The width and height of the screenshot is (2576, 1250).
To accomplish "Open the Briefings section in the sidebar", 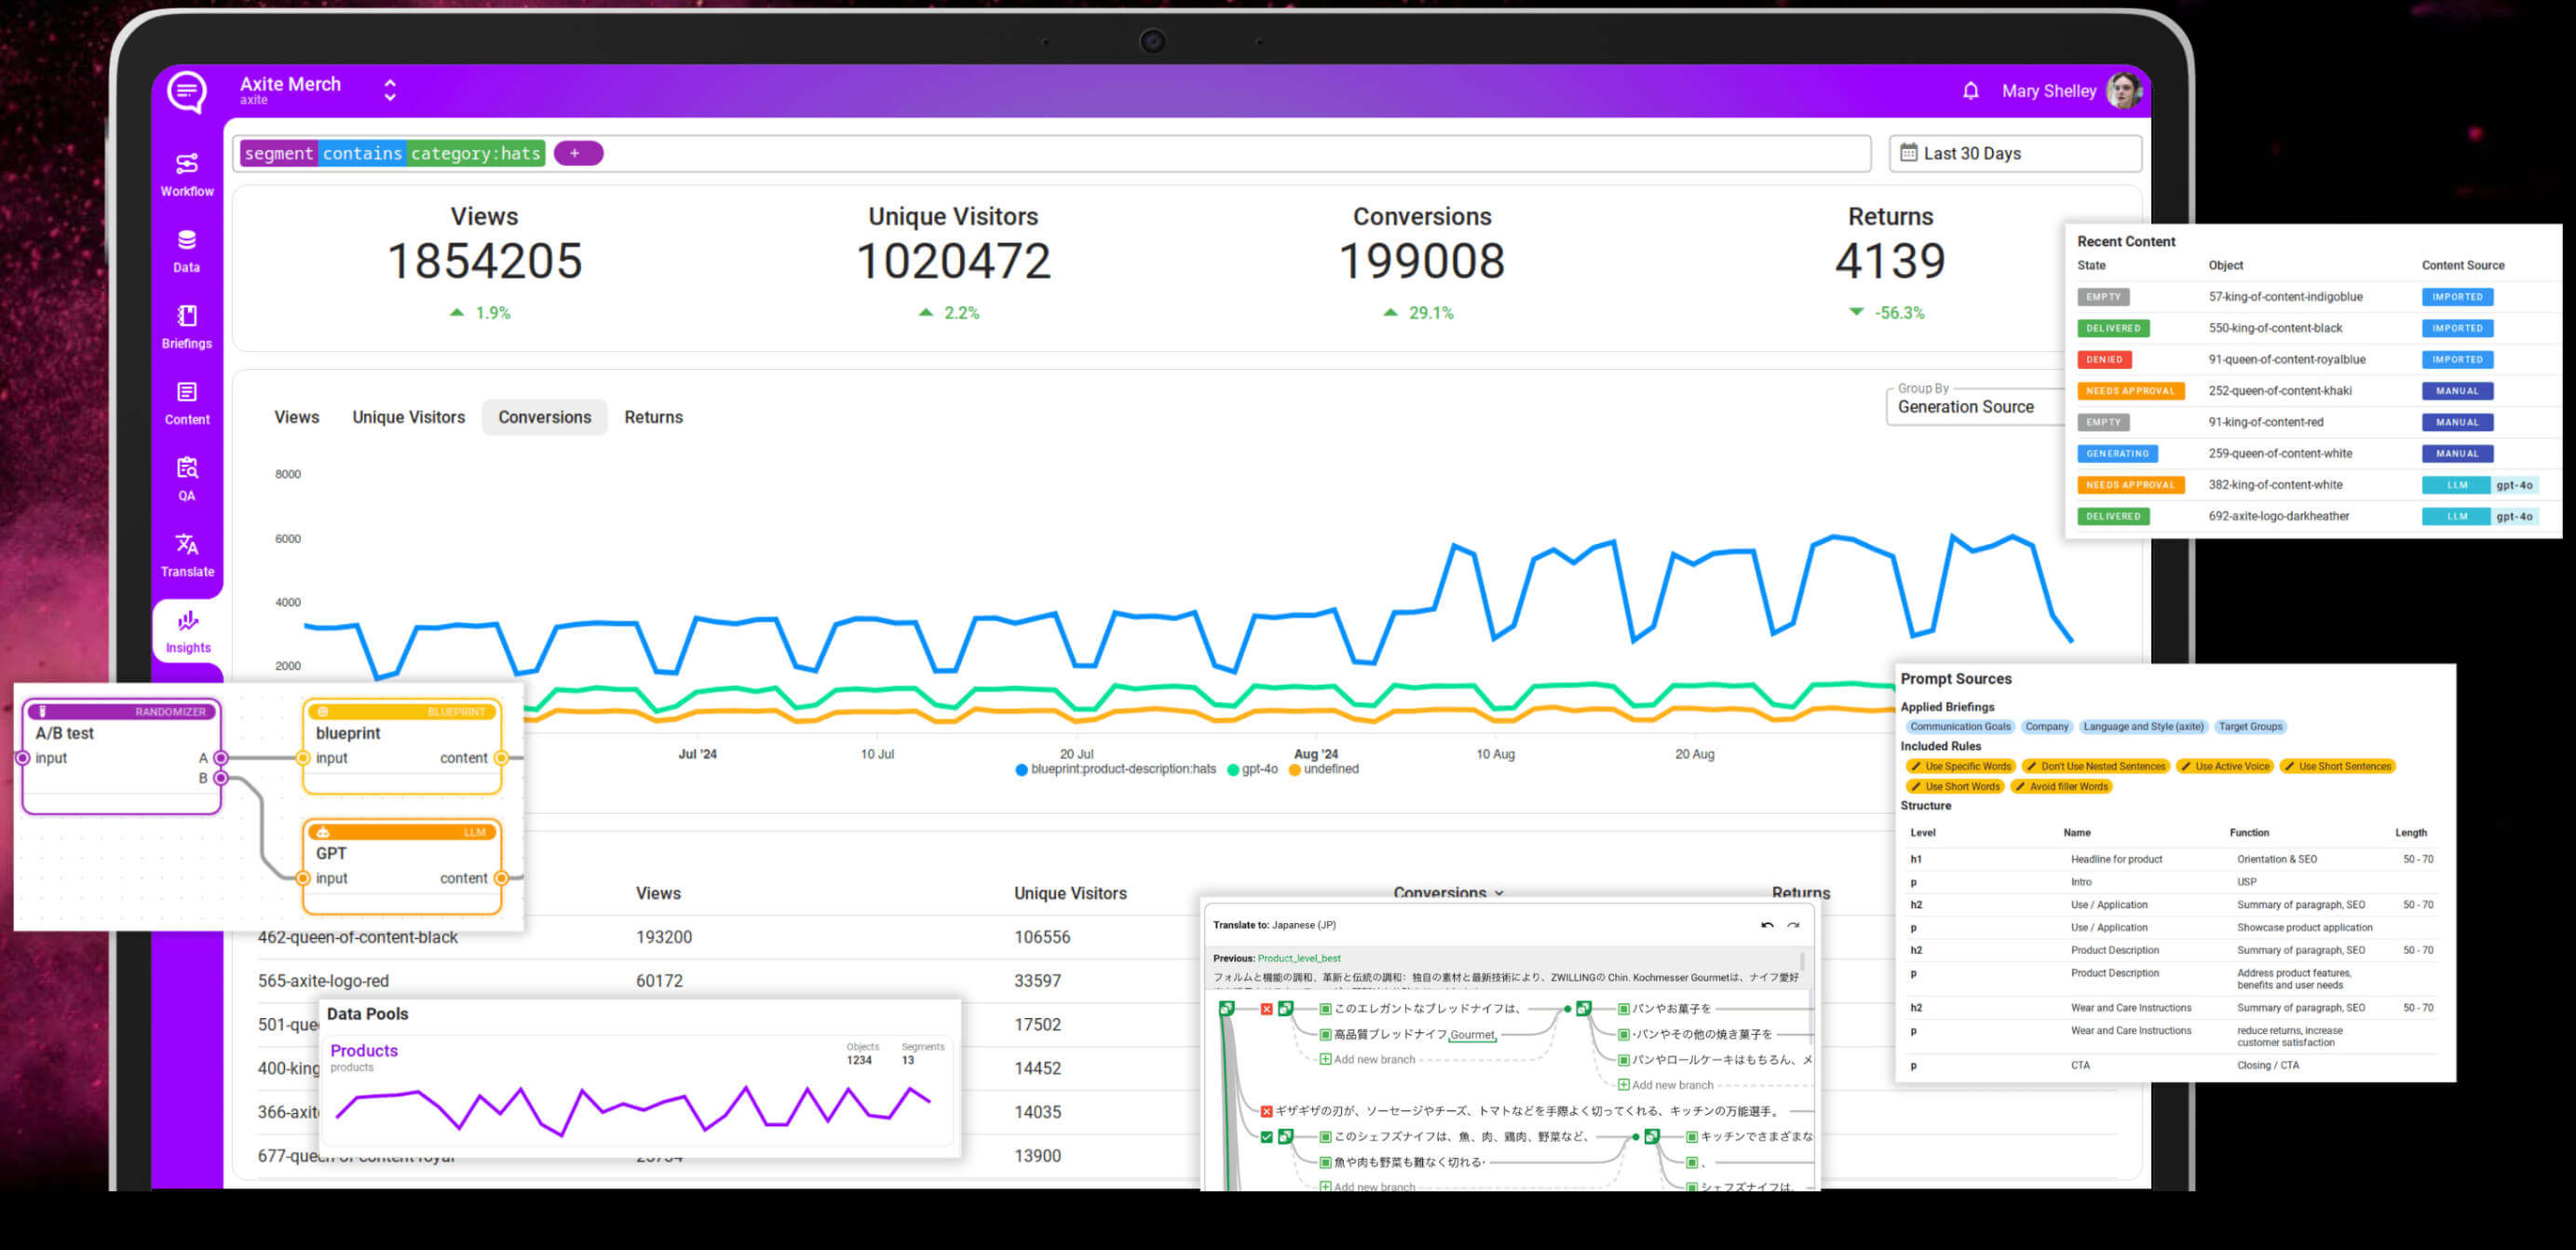I will [187, 327].
